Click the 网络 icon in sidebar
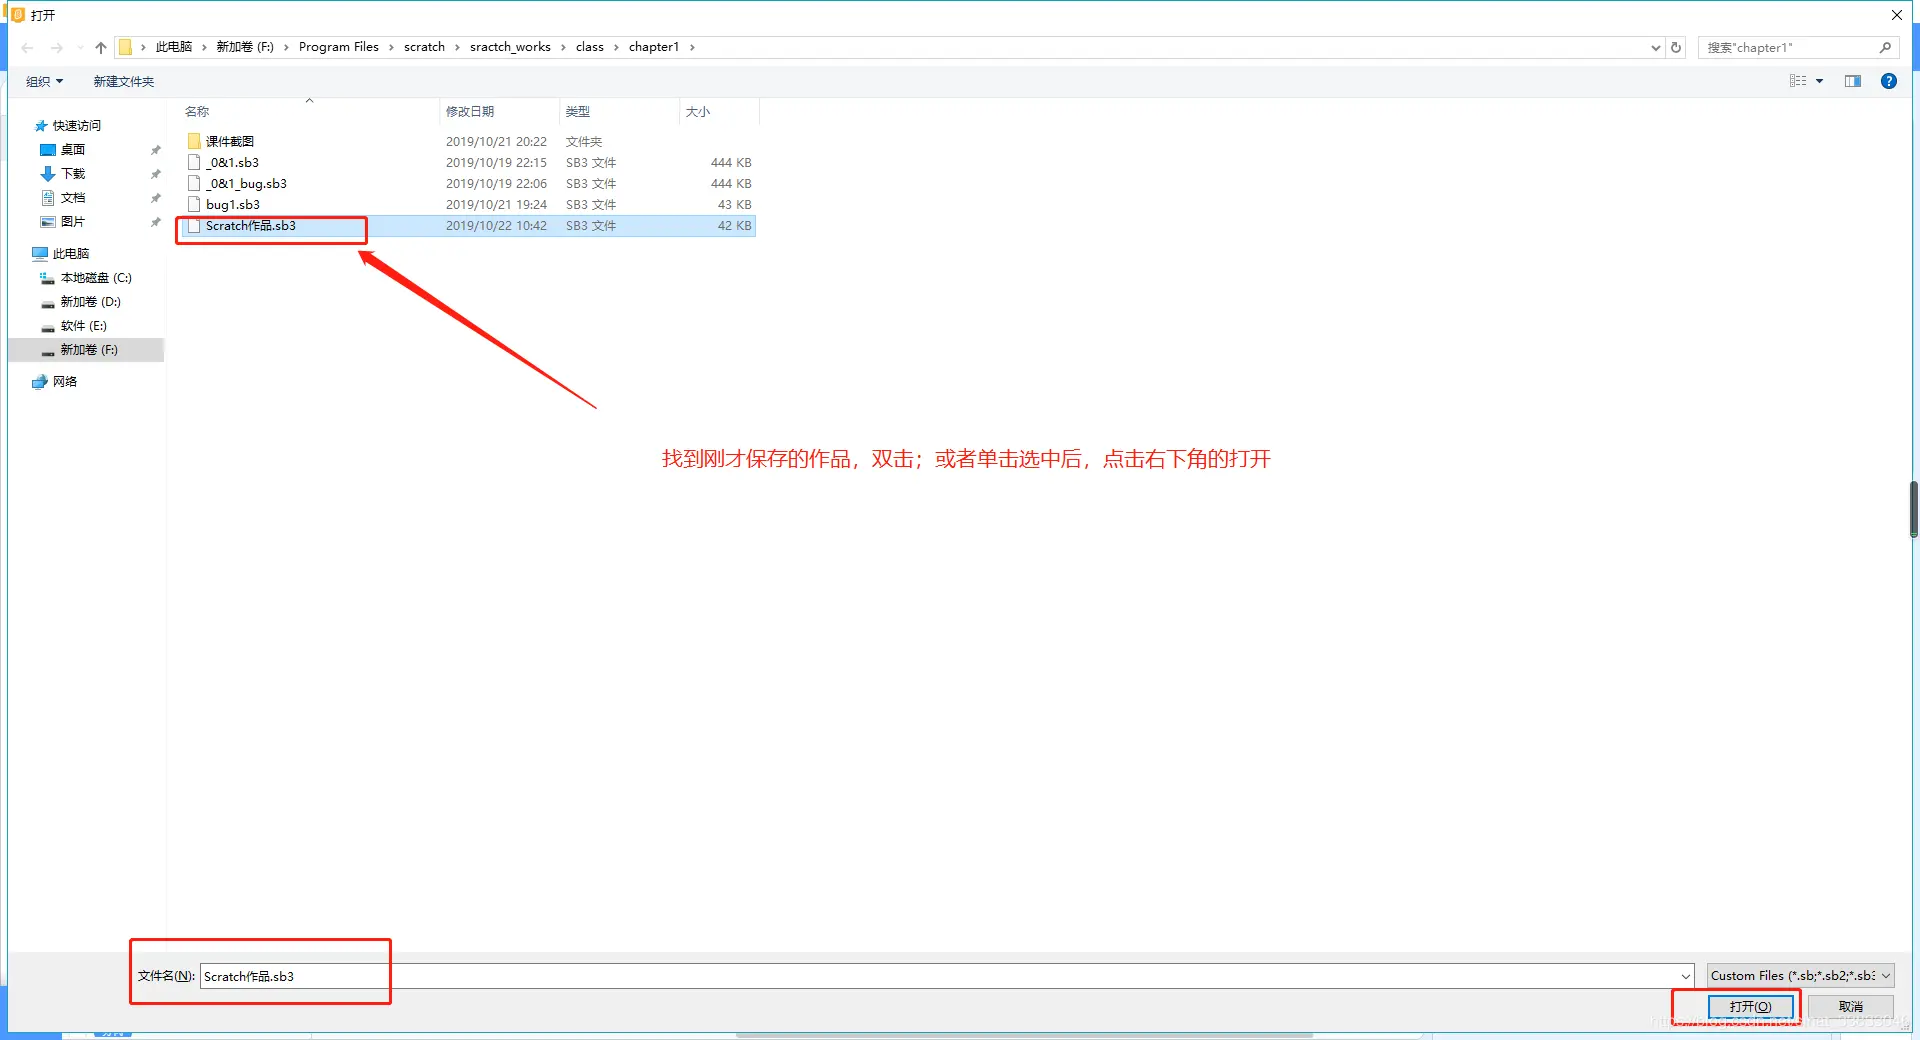Viewport: 1920px width, 1040px height. point(40,381)
